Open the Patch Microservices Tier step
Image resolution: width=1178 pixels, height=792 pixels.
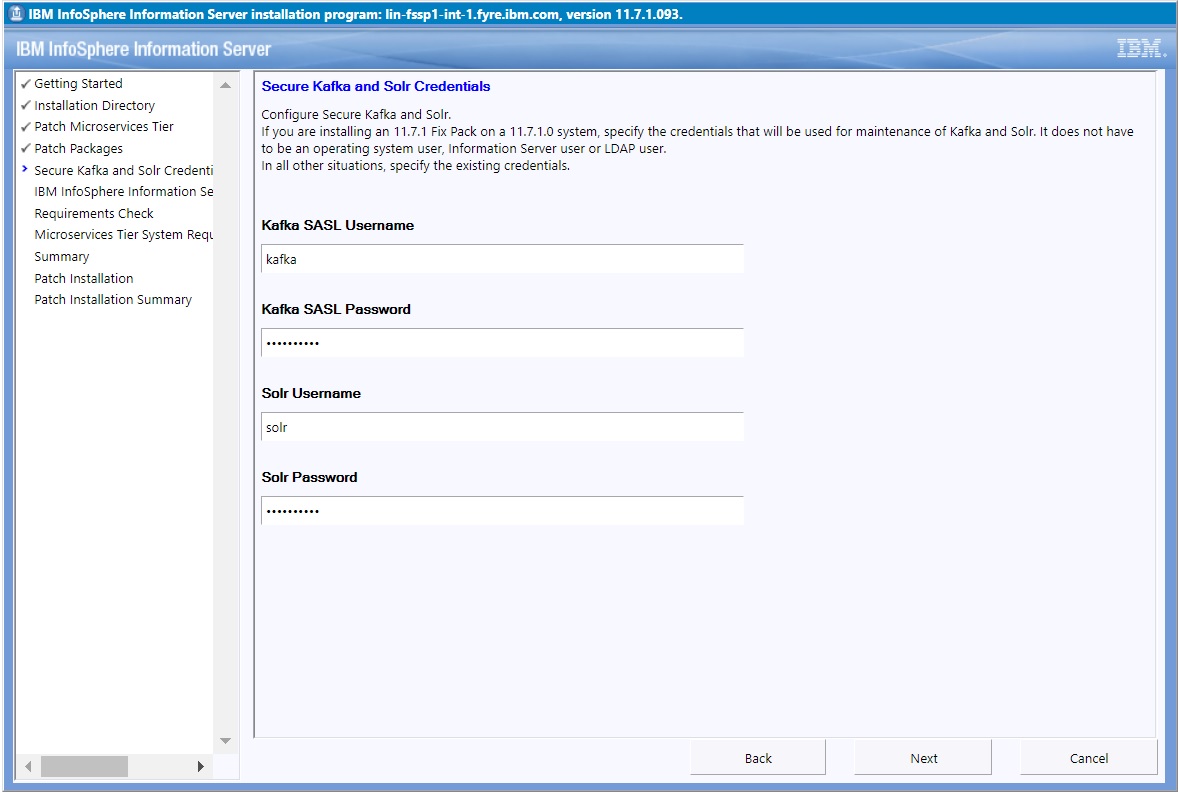click(x=104, y=127)
